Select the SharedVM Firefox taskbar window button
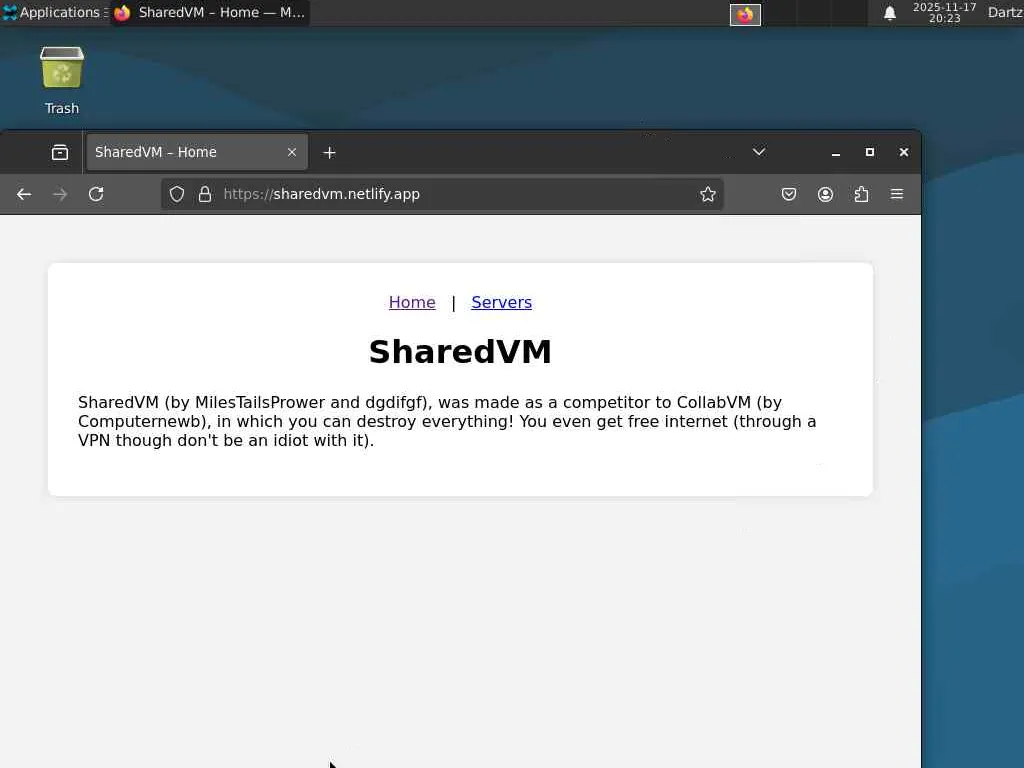This screenshot has width=1024, height=768. pos(210,12)
